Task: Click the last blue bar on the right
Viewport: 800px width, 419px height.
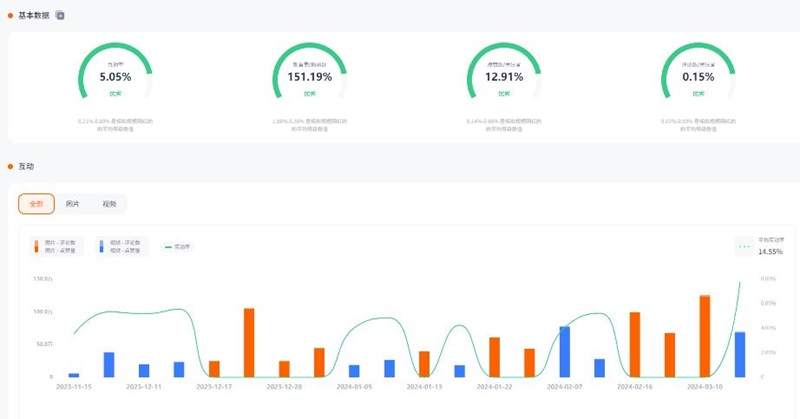Action: (740, 354)
